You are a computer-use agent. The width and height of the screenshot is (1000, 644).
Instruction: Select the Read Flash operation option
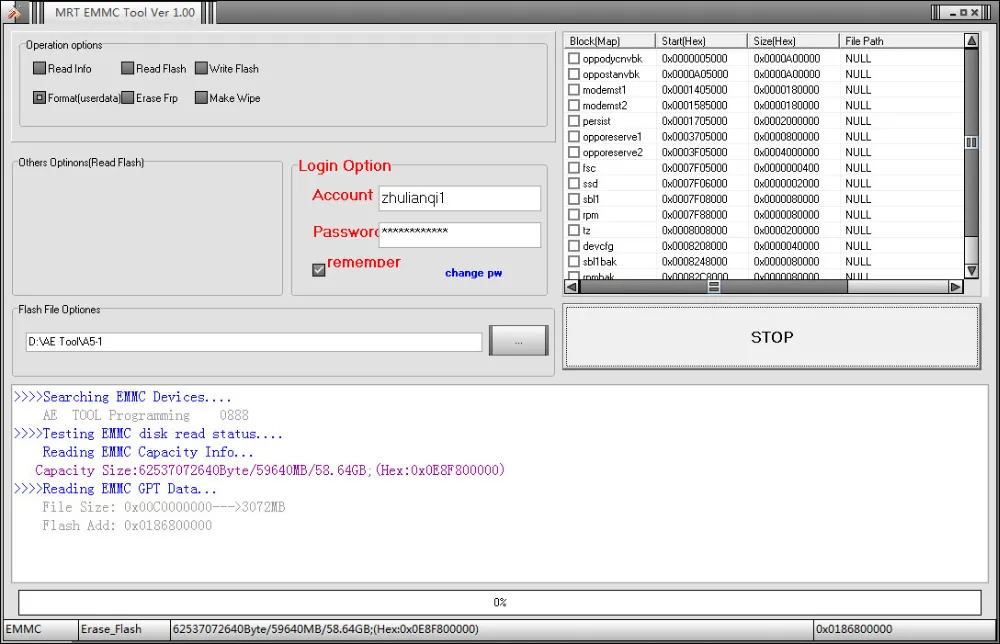tap(128, 69)
